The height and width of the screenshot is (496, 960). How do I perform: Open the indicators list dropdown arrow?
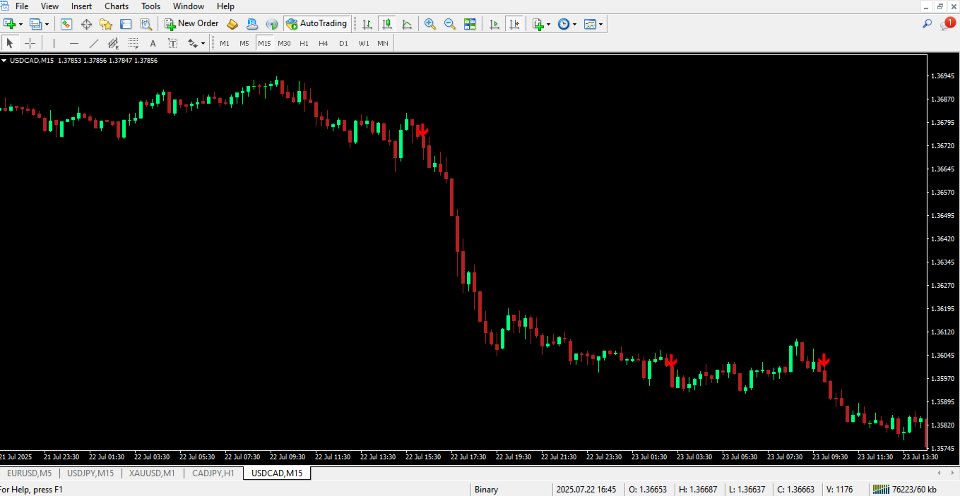(x=549, y=24)
